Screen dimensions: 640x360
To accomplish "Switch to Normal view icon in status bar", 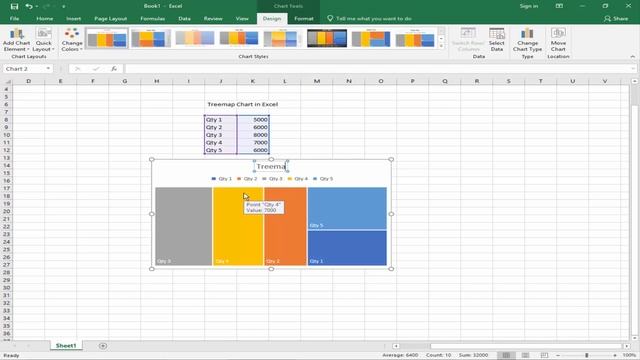I will tap(506, 356).
